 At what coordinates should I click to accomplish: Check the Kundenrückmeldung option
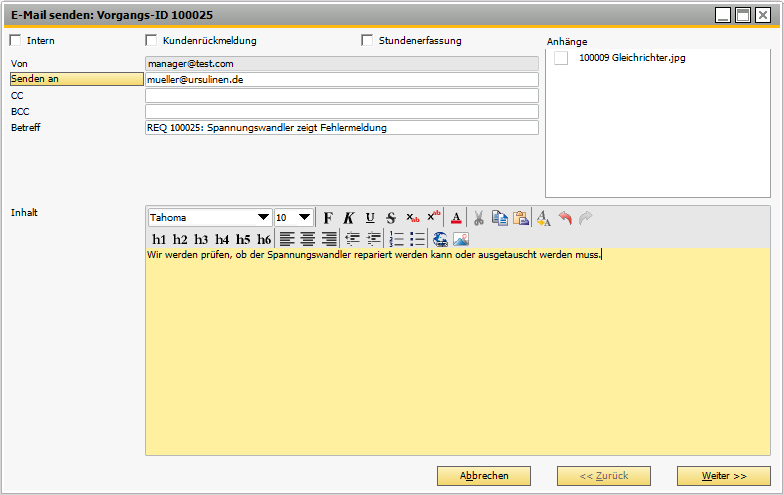click(x=152, y=41)
